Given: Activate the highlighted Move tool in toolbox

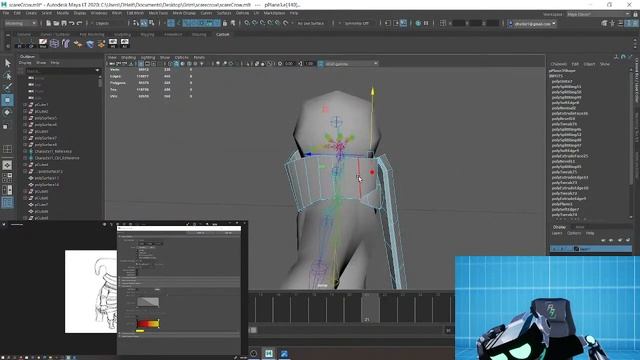Looking at the screenshot, I should [x=7, y=100].
